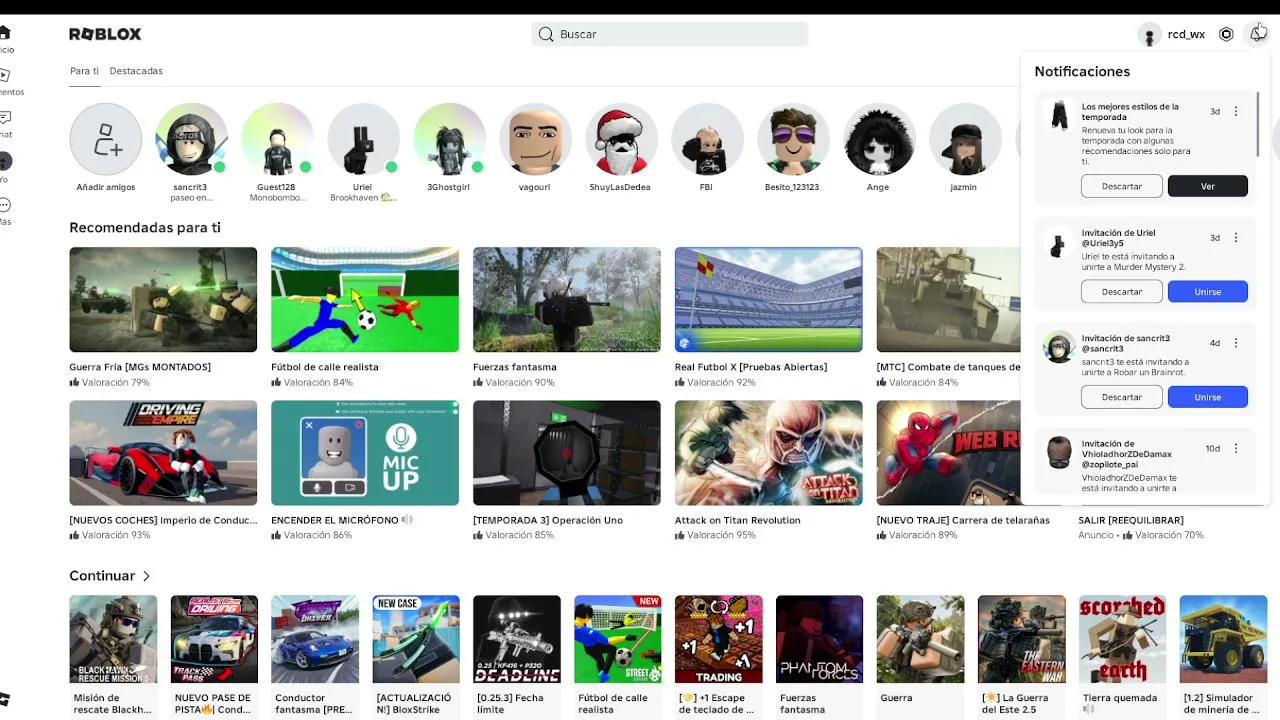Open friend Ange's avatar
Screen dimensions: 1280x720
(x=878, y=139)
